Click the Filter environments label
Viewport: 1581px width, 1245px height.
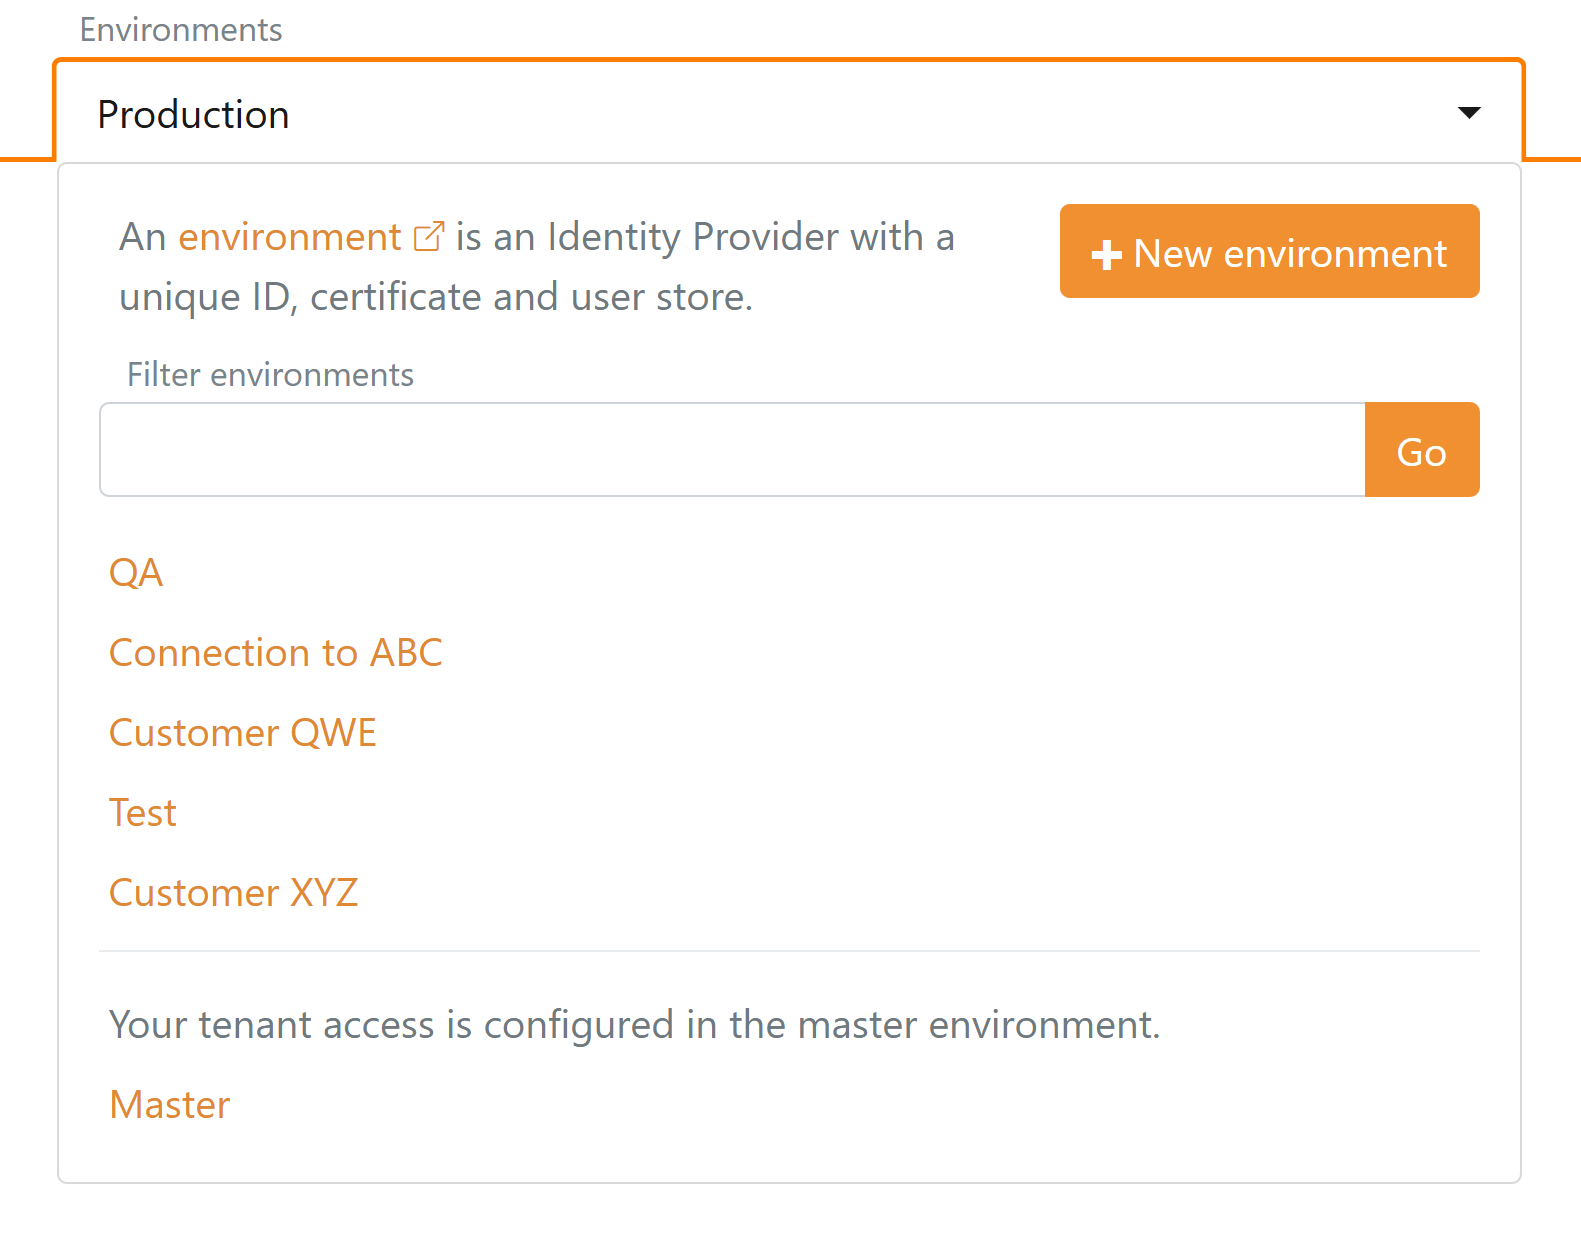coord(270,375)
